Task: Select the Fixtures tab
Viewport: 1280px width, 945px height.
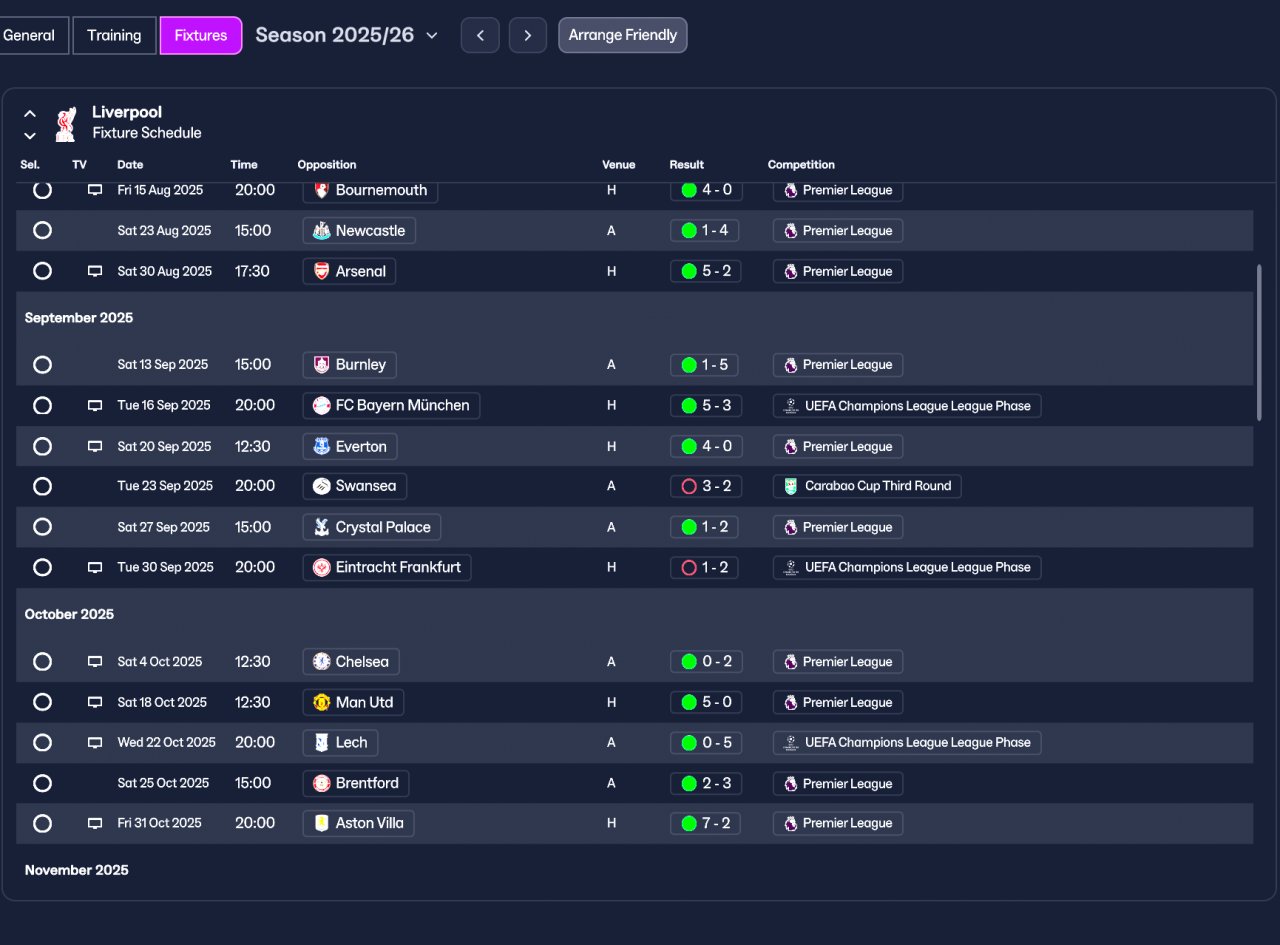Action: pyautogui.click(x=201, y=35)
